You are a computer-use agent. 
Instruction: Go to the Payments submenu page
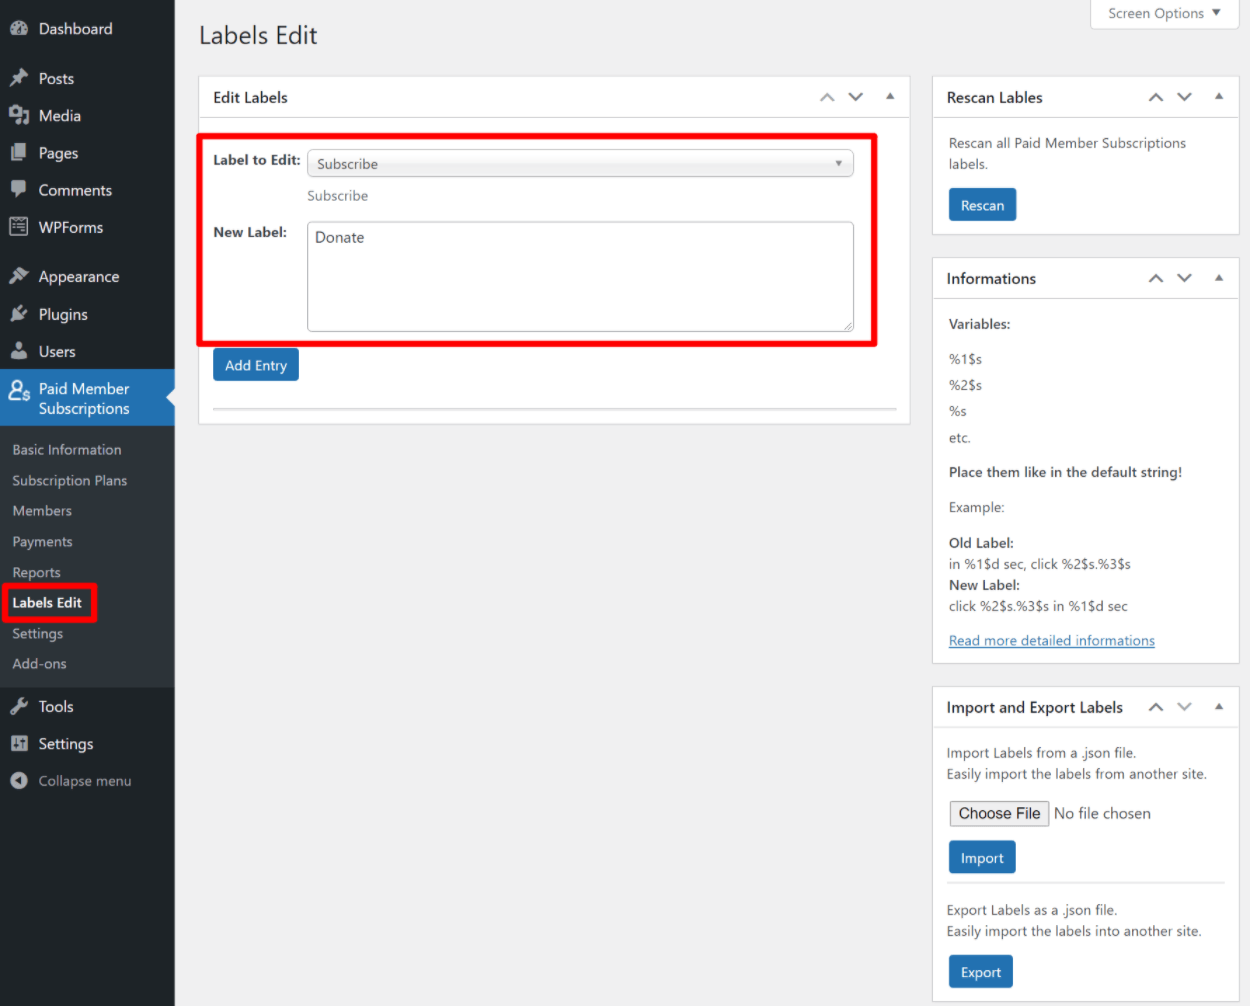point(43,542)
